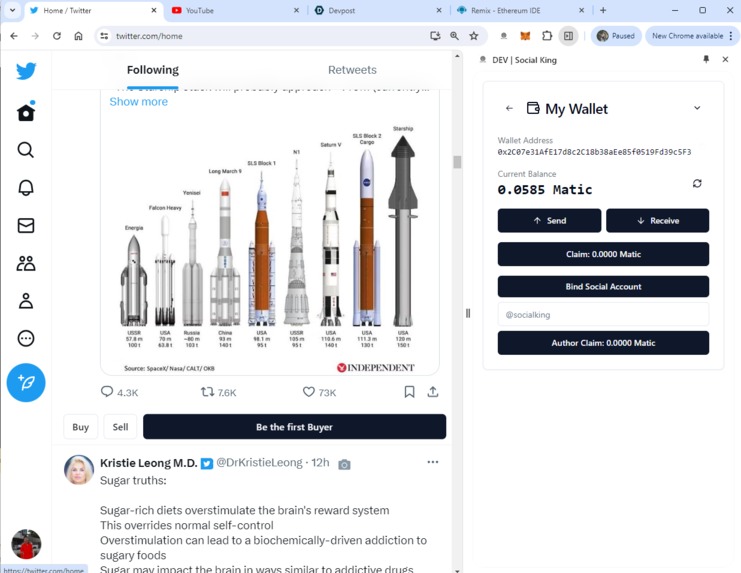
Task: Bookmark this page with the star
Action: point(474,36)
